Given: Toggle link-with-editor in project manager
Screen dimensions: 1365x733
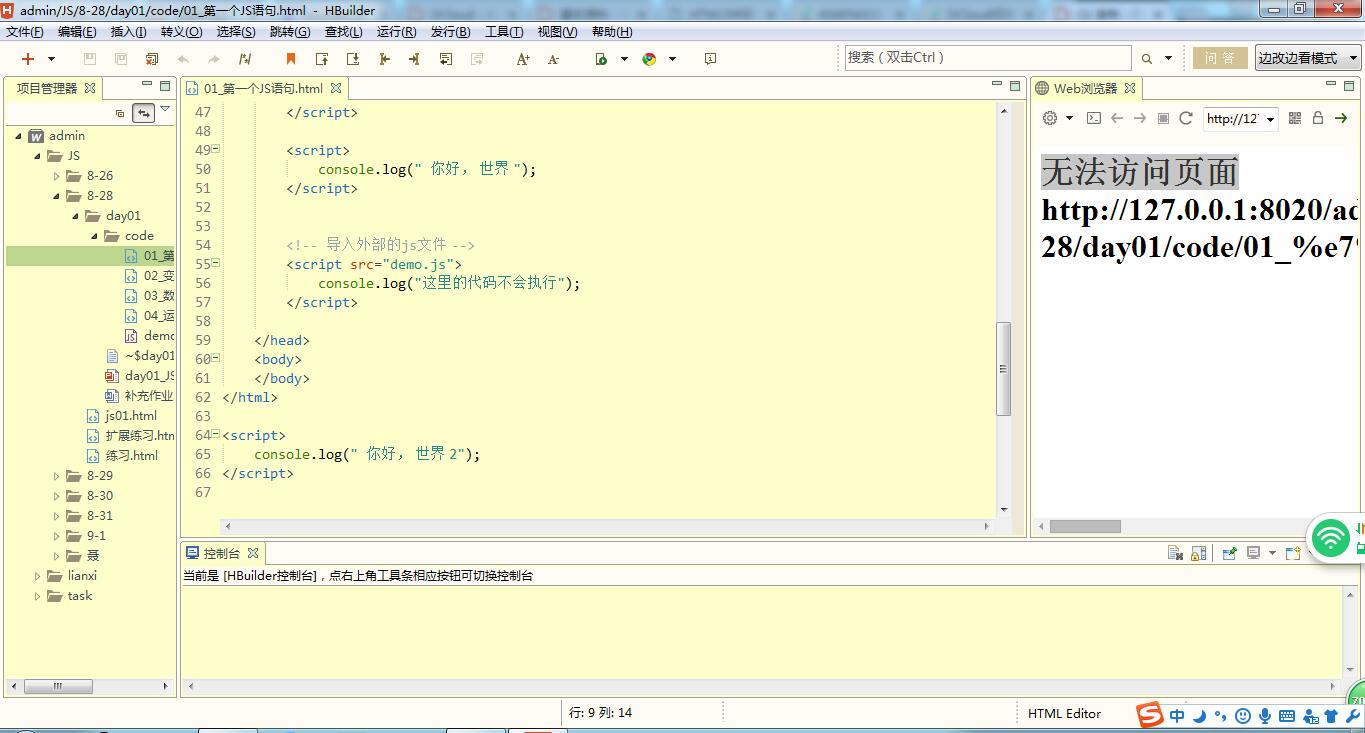Looking at the screenshot, I should coord(144,113).
